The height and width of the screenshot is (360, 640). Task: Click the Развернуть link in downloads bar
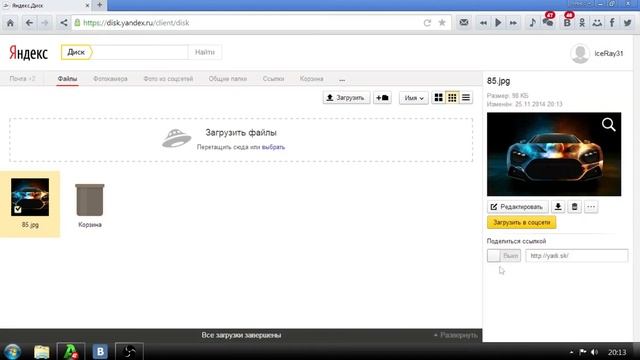[456, 335]
